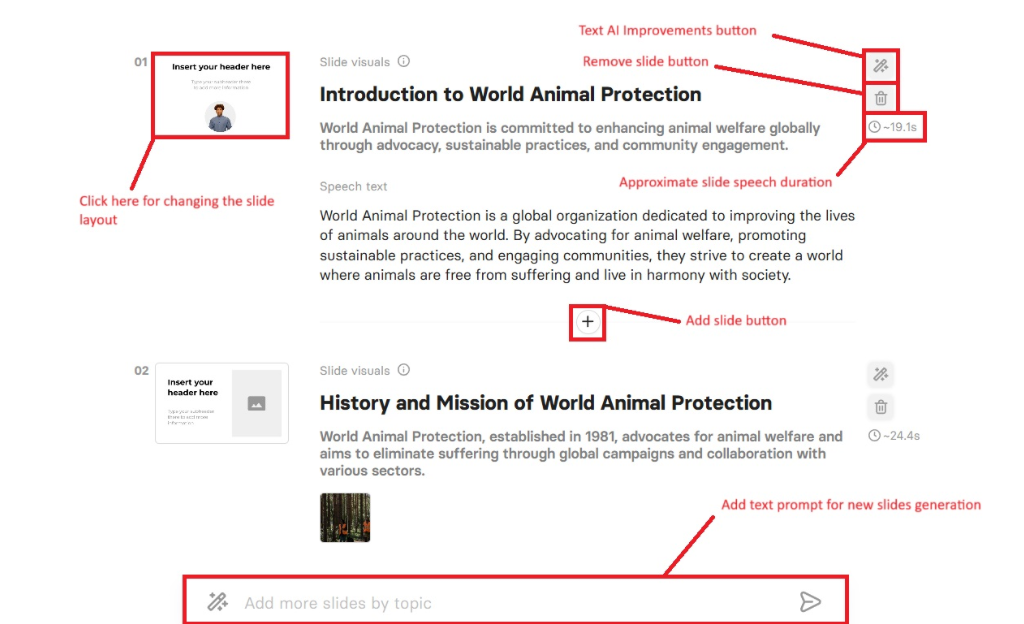Viewport: 1024px width, 624px height.
Task: Delete slide 01 with its trash icon
Action: 880,99
